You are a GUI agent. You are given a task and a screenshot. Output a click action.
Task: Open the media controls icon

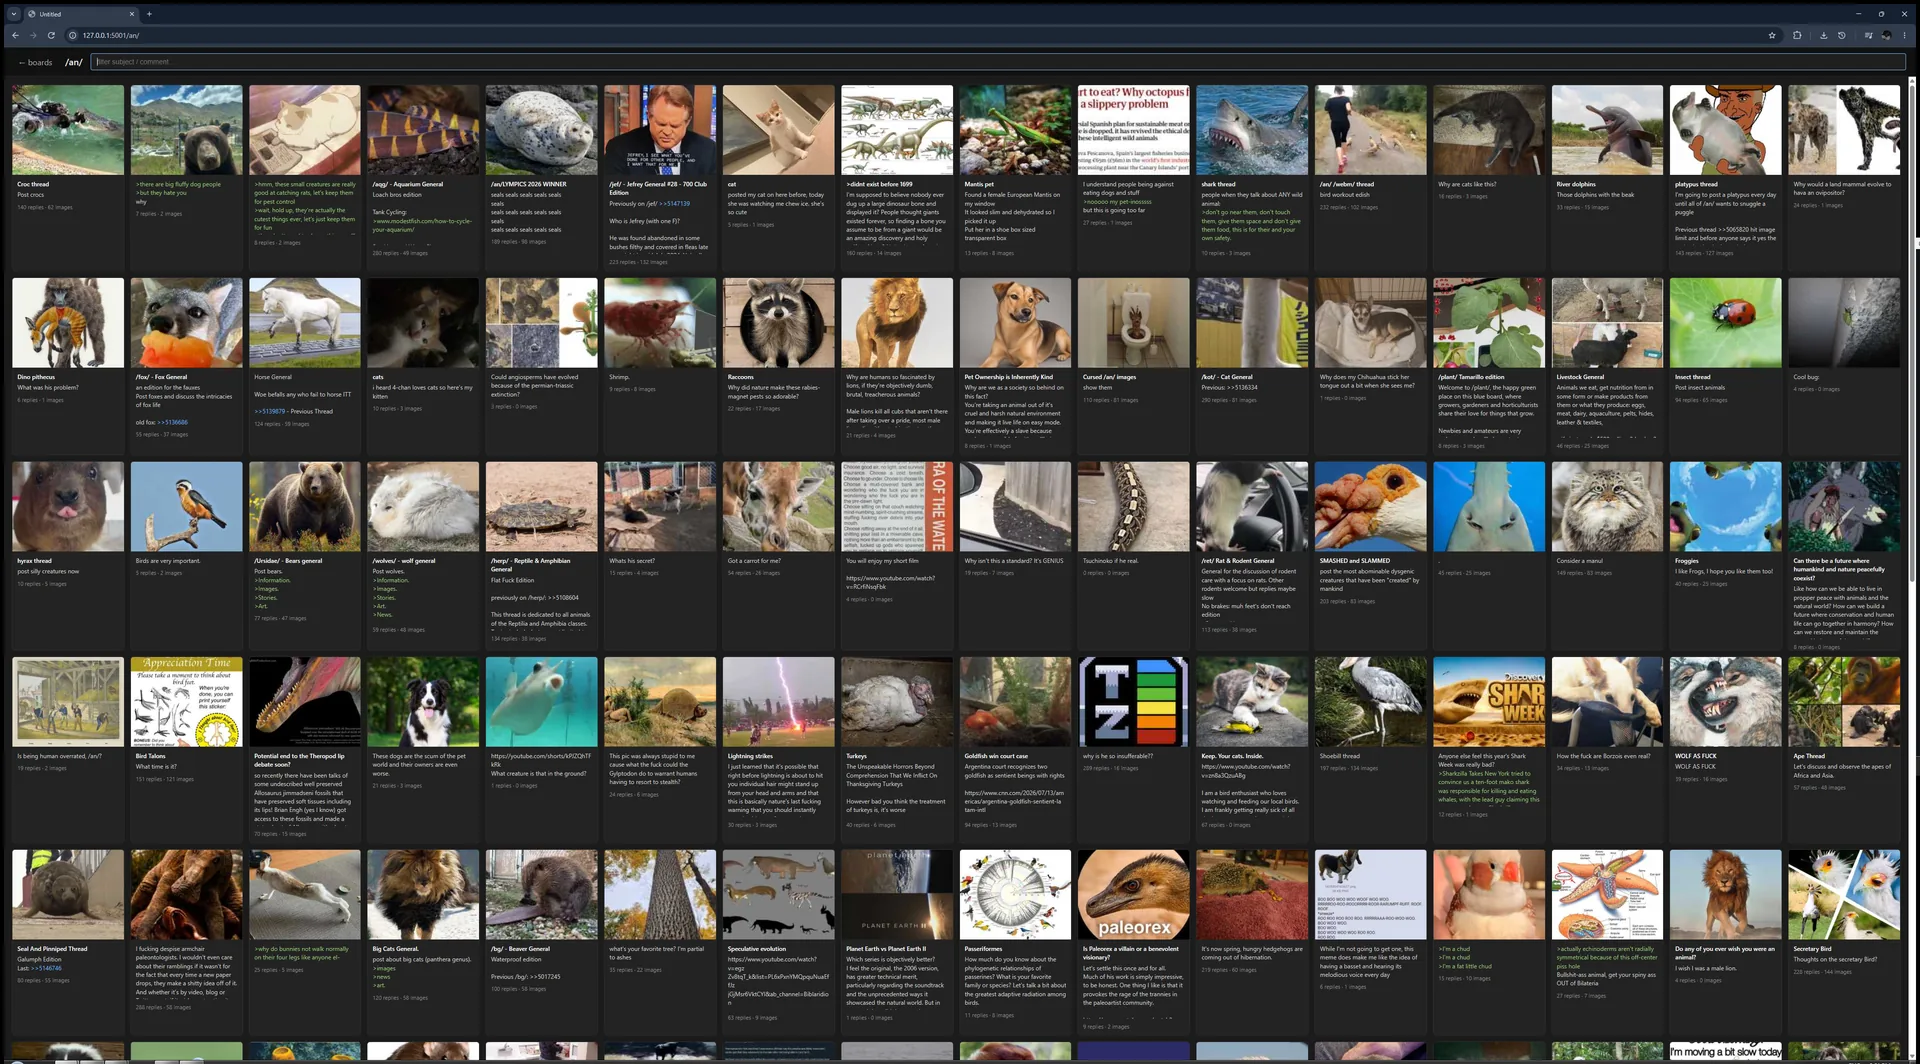[1868, 35]
